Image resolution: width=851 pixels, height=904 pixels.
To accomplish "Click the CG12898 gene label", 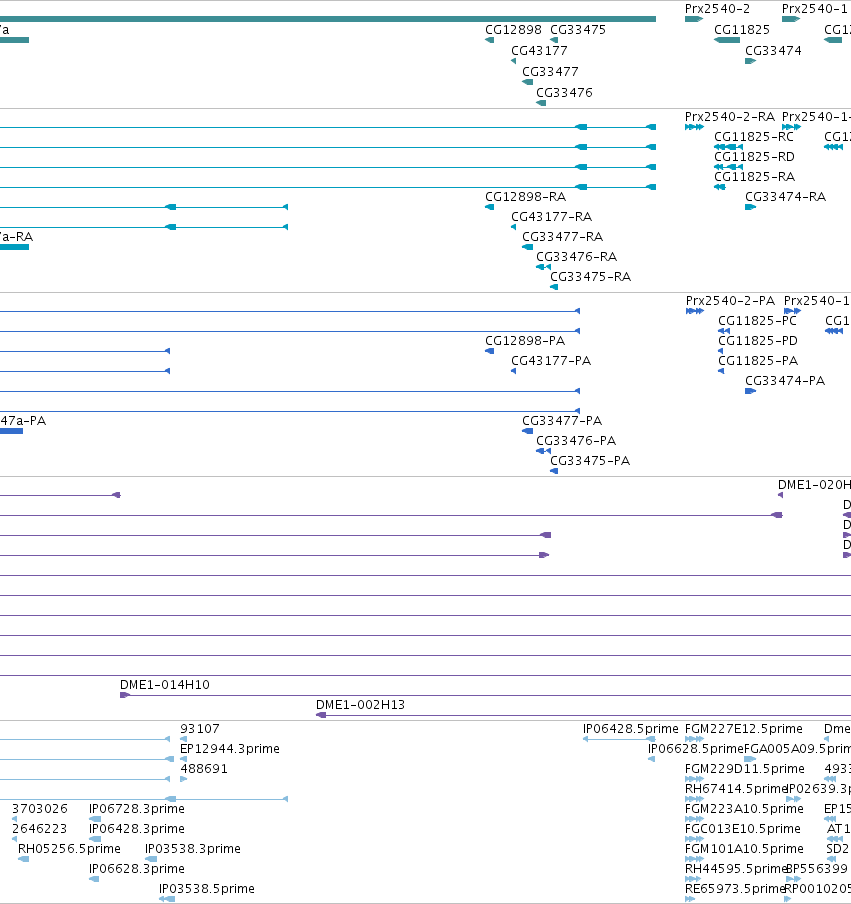I will coord(513,30).
